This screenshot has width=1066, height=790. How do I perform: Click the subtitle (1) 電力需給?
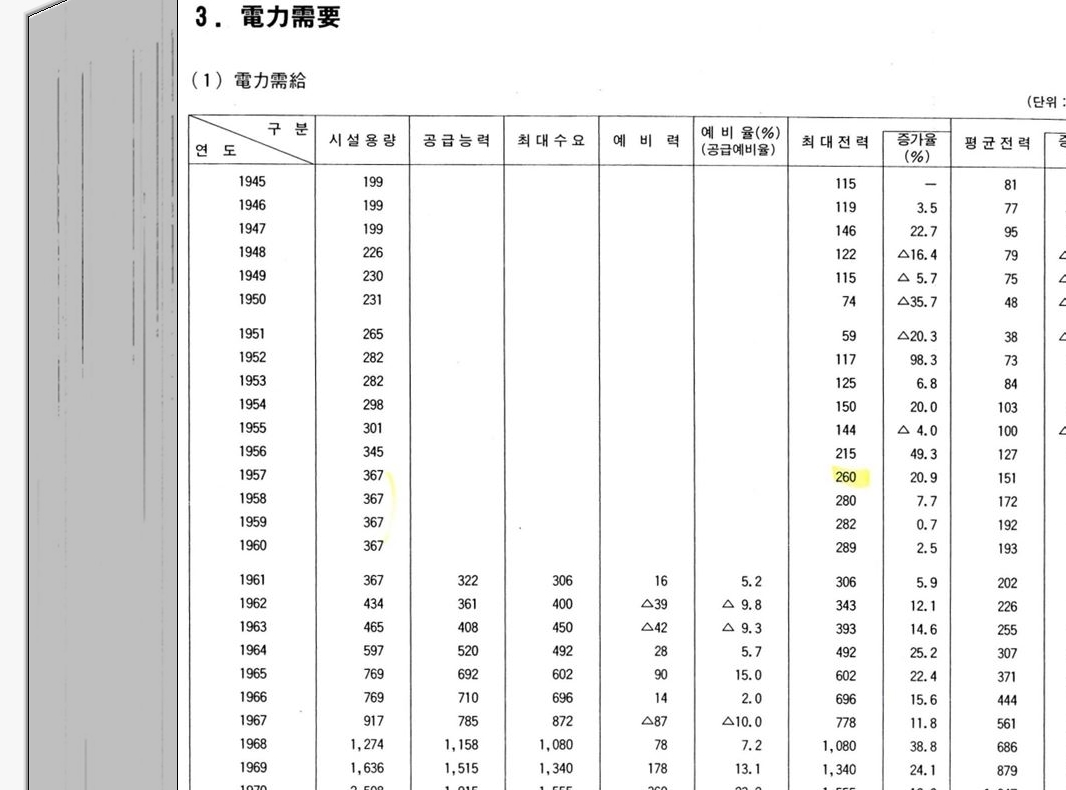click(x=249, y=81)
